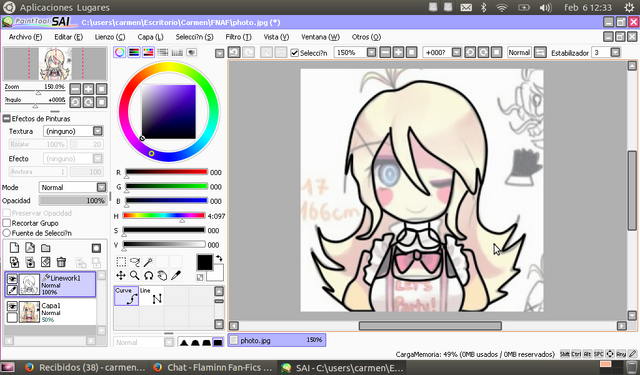Viewport: 640px width, 375px height.
Task: Open the small dropdown beside color panel icons
Action: [x=220, y=53]
